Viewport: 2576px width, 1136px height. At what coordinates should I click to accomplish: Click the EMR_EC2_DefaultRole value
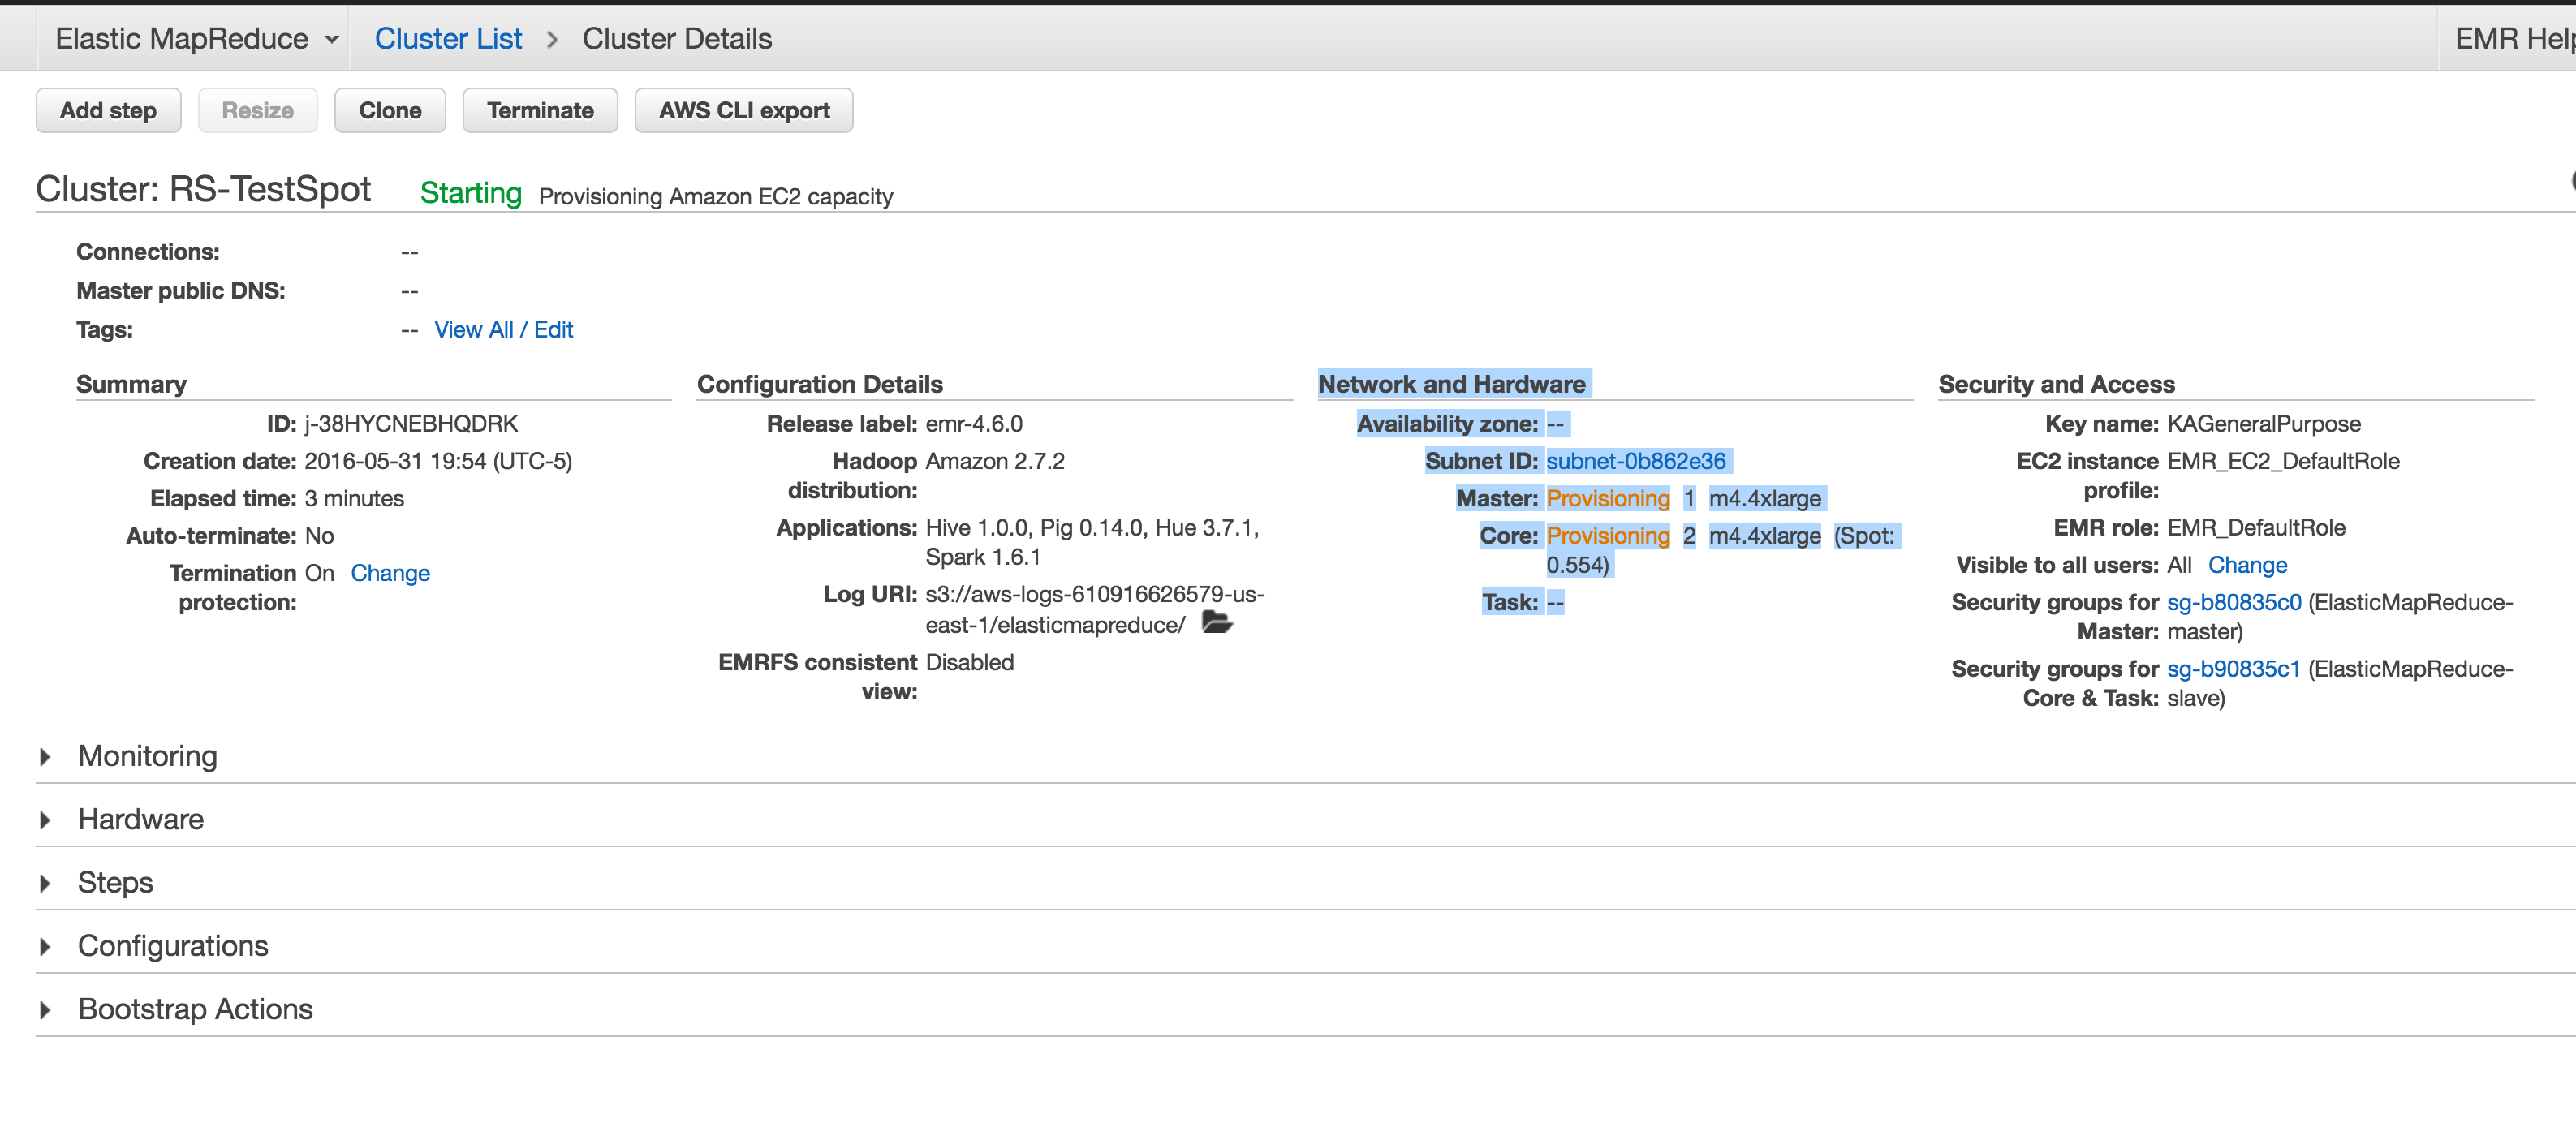tap(2283, 461)
